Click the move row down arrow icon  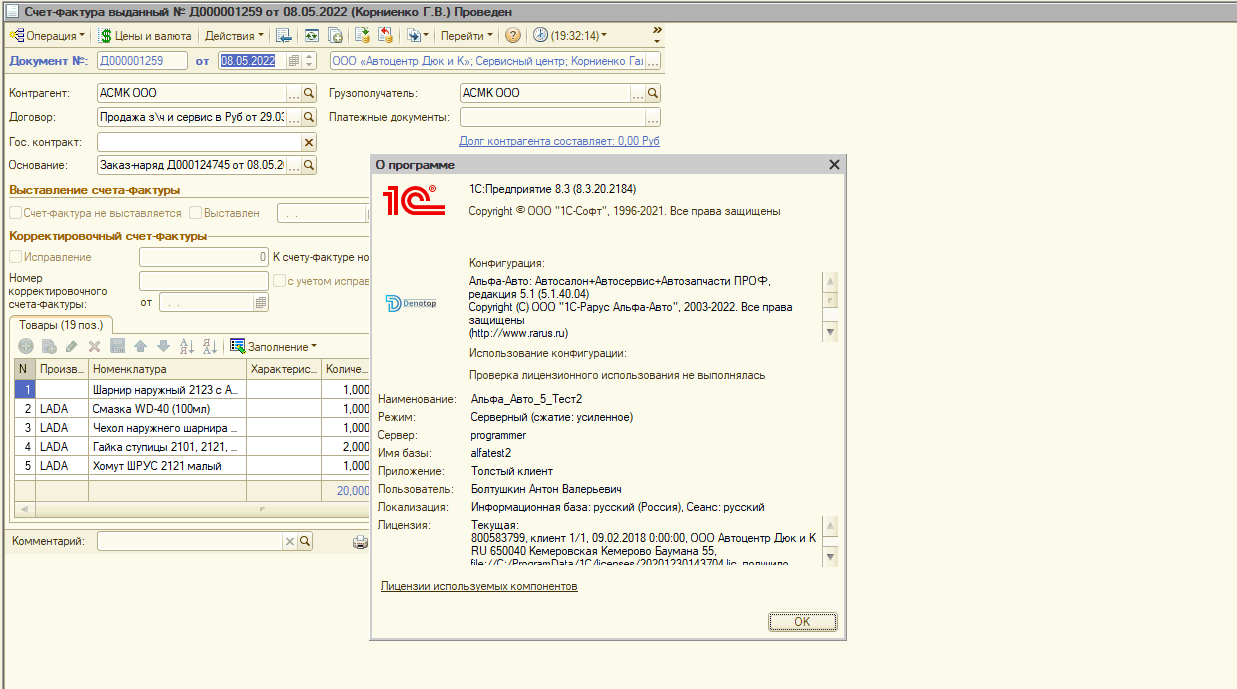click(163, 346)
